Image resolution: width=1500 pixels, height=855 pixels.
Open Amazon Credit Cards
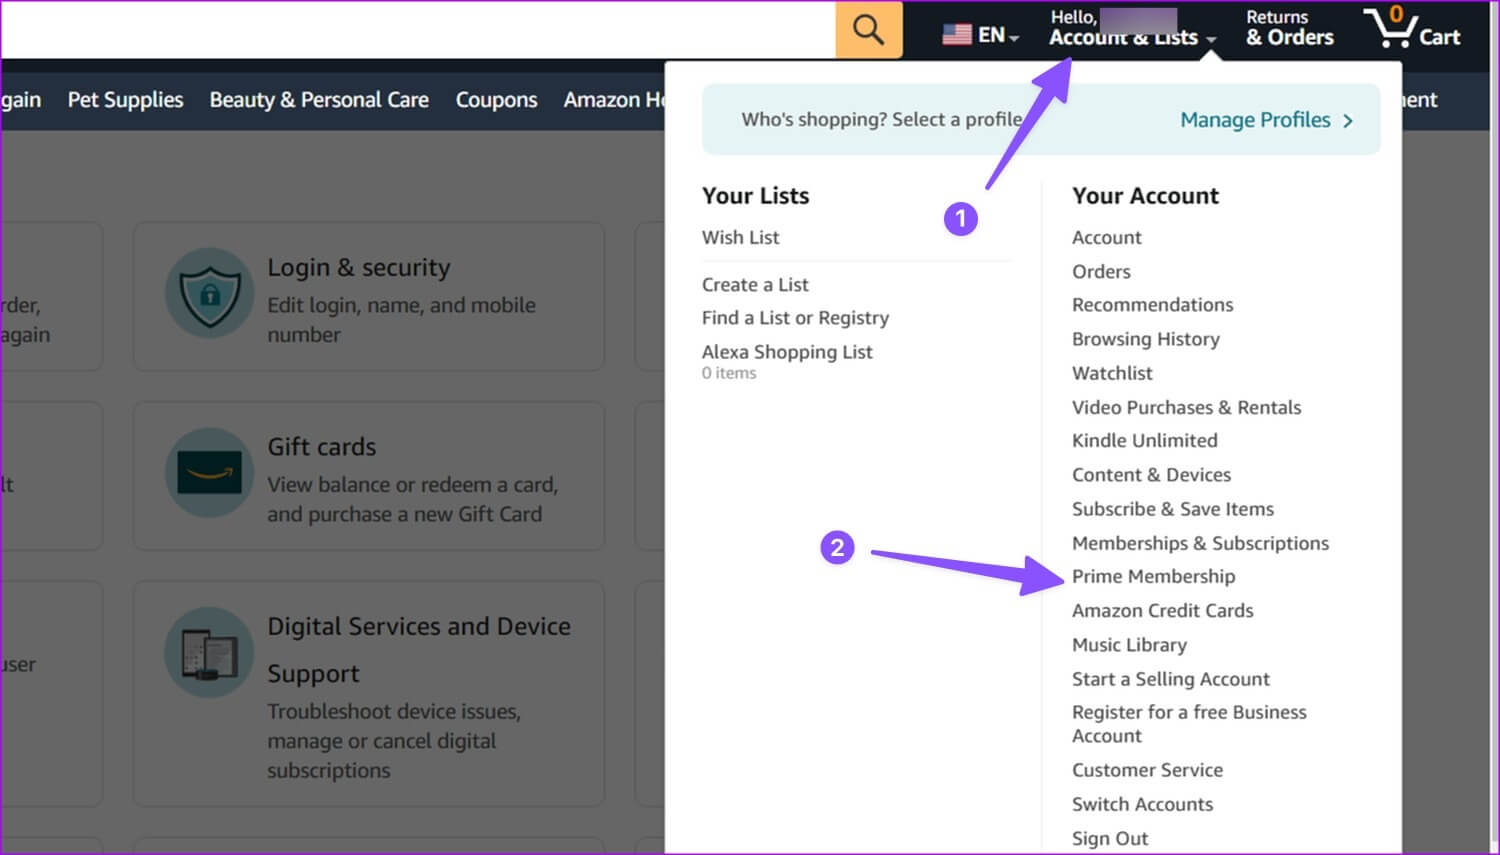(1162, 610)
